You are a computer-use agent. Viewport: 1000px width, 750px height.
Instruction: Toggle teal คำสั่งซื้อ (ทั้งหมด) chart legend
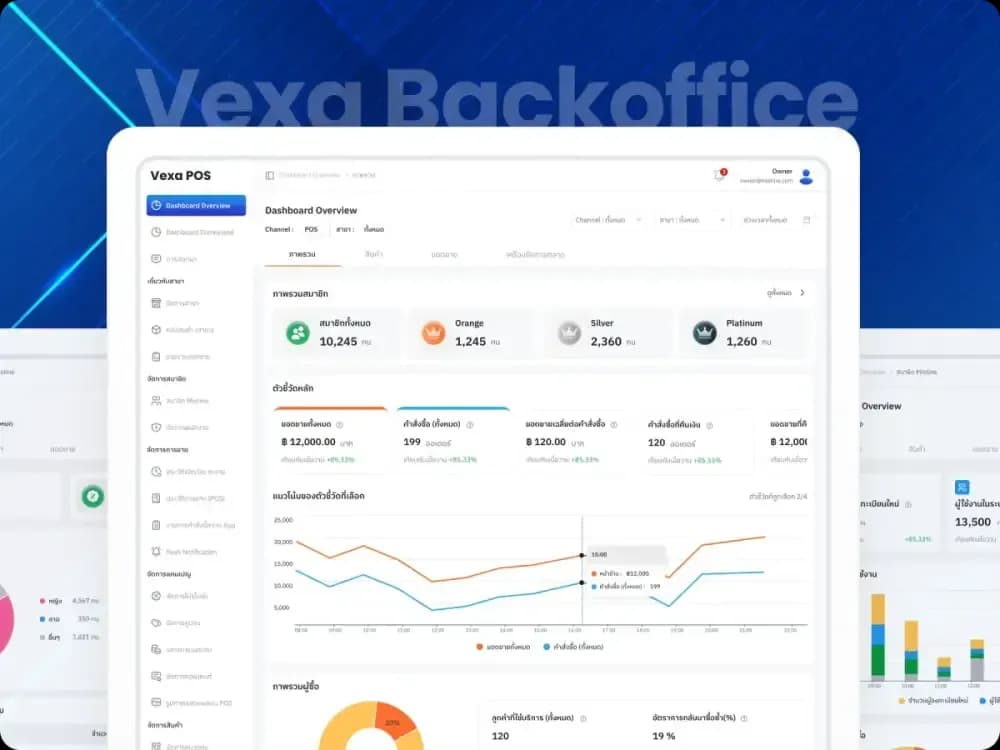pyautogui.click(x=573, y=647)
